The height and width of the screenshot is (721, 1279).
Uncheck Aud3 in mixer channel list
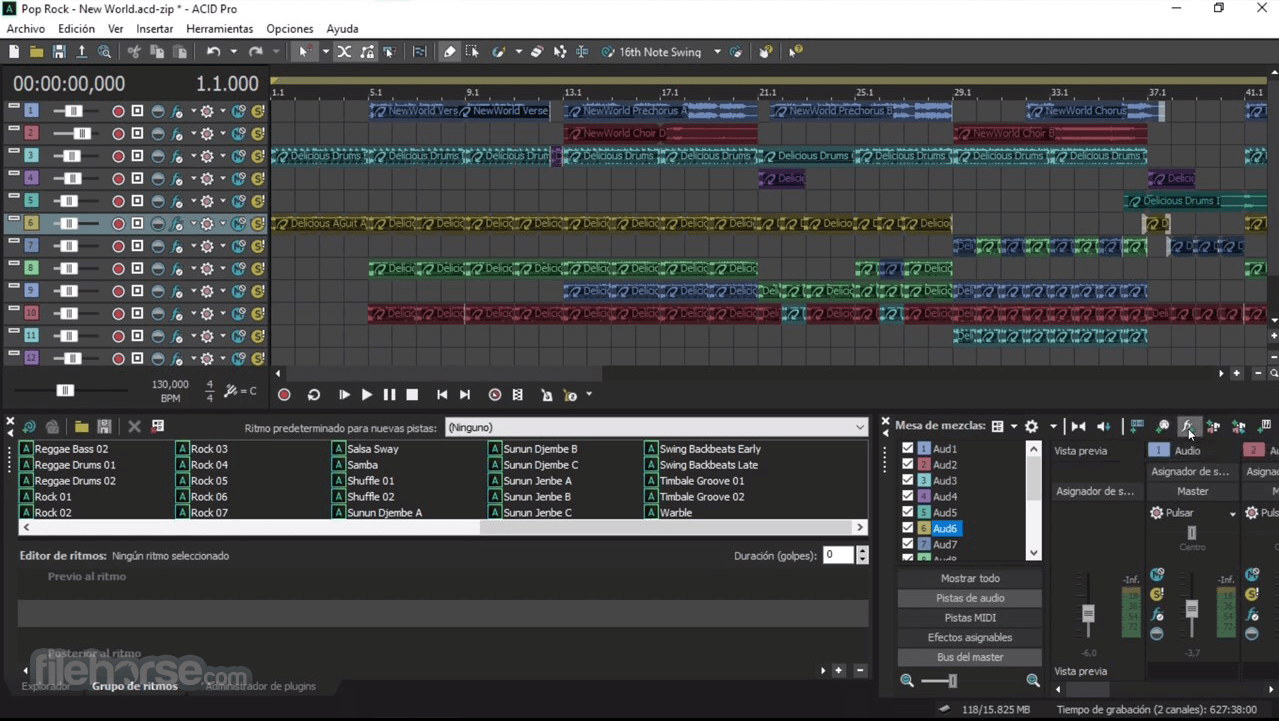pos(908,481)
